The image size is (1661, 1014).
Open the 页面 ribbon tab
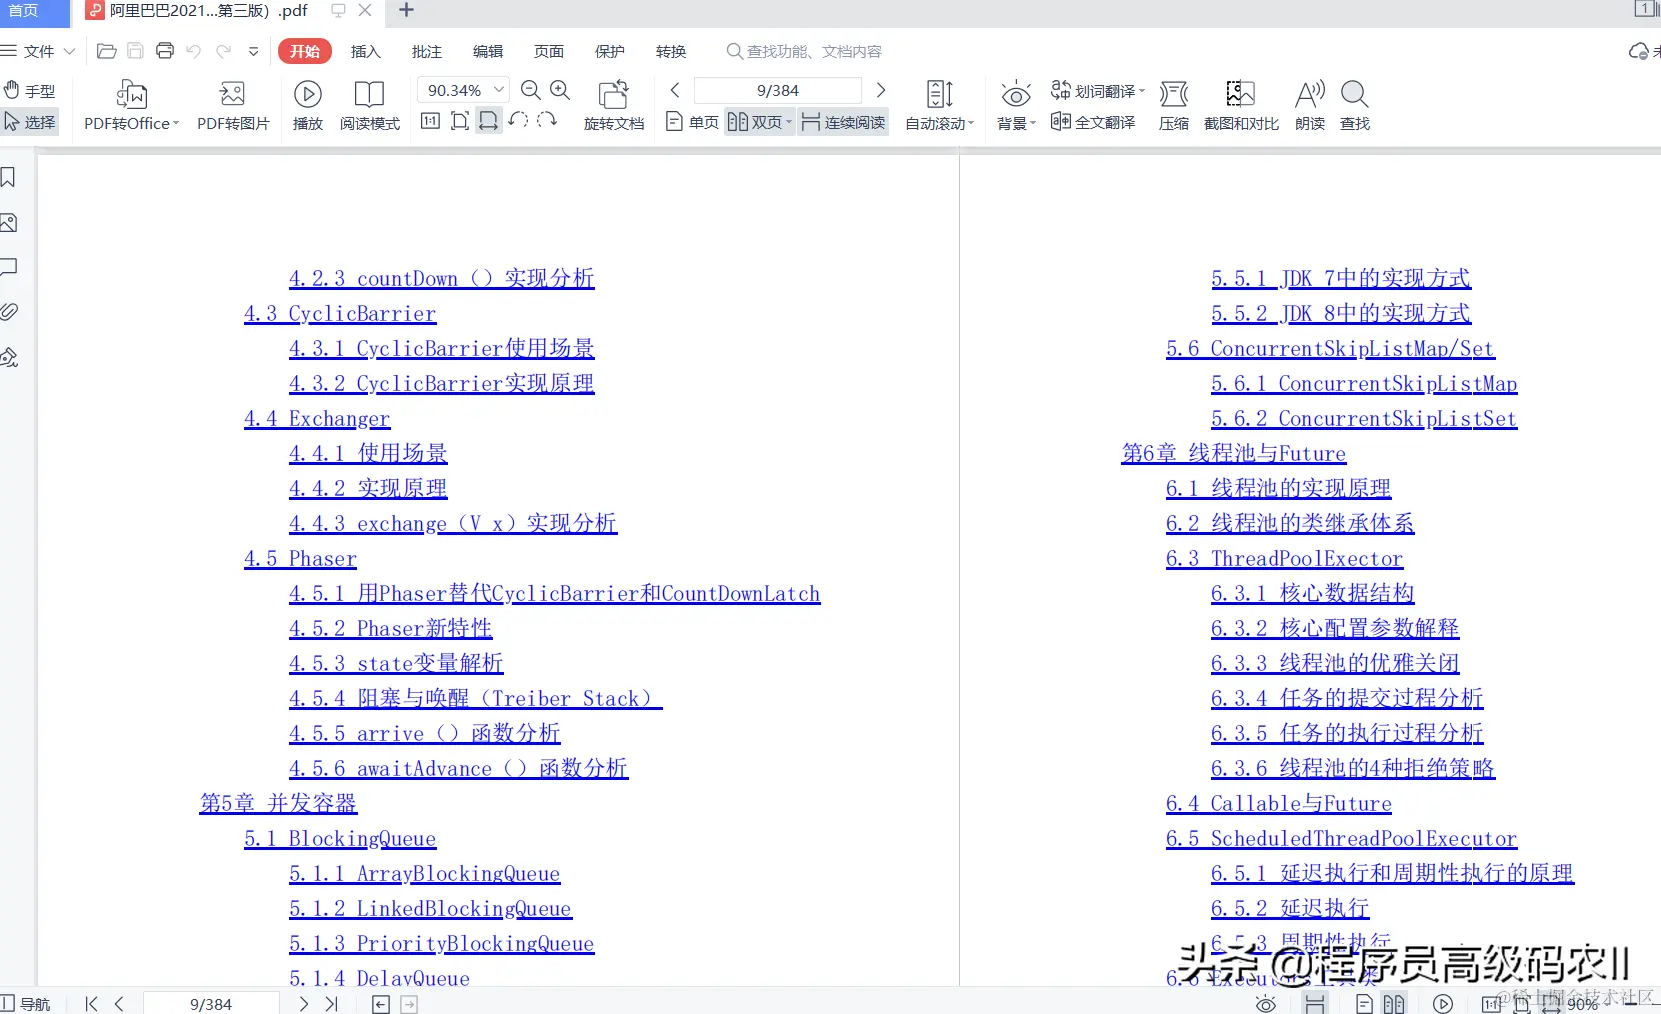tap(549, 51)
